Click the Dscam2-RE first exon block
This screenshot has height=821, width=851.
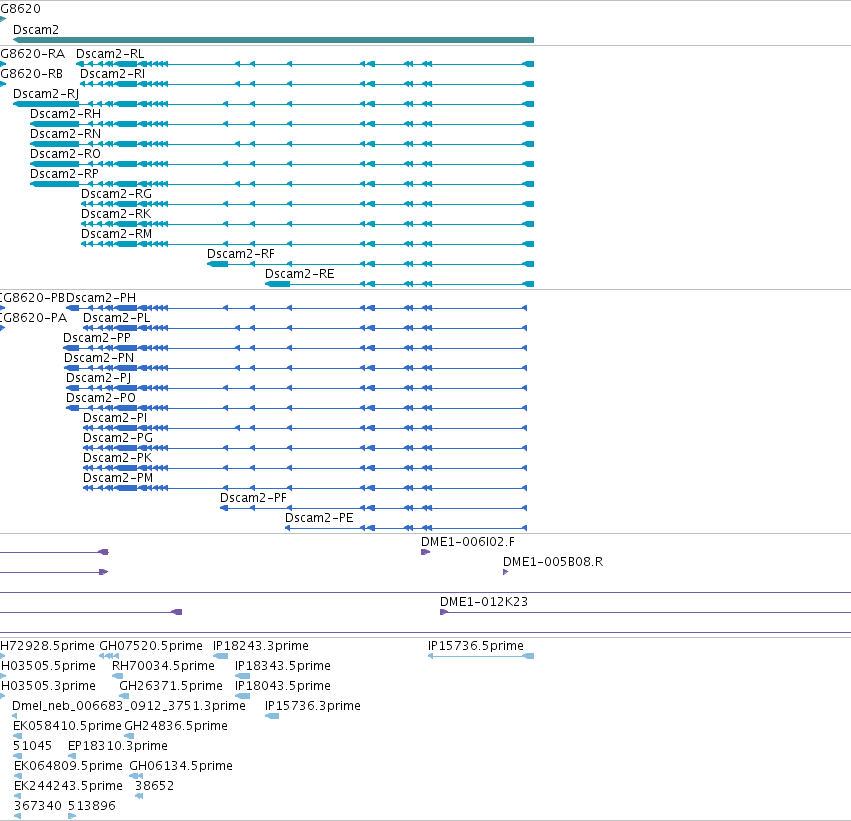point(277,284)
